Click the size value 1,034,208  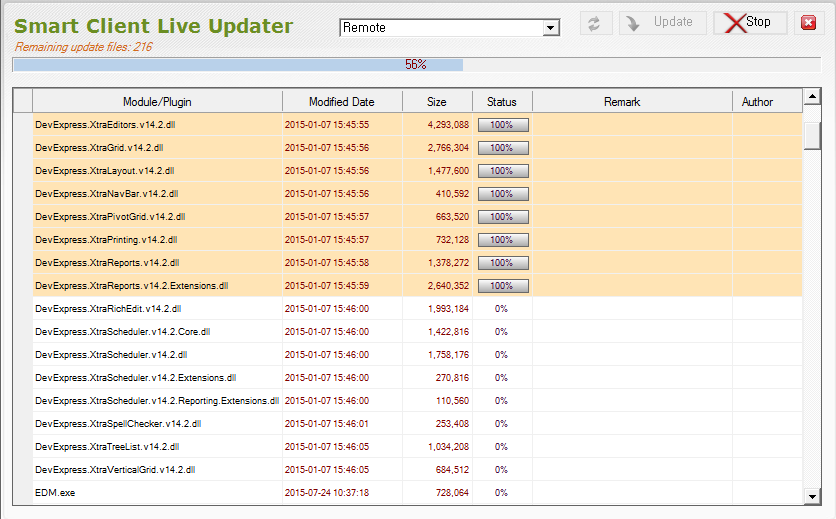point(448,446)
